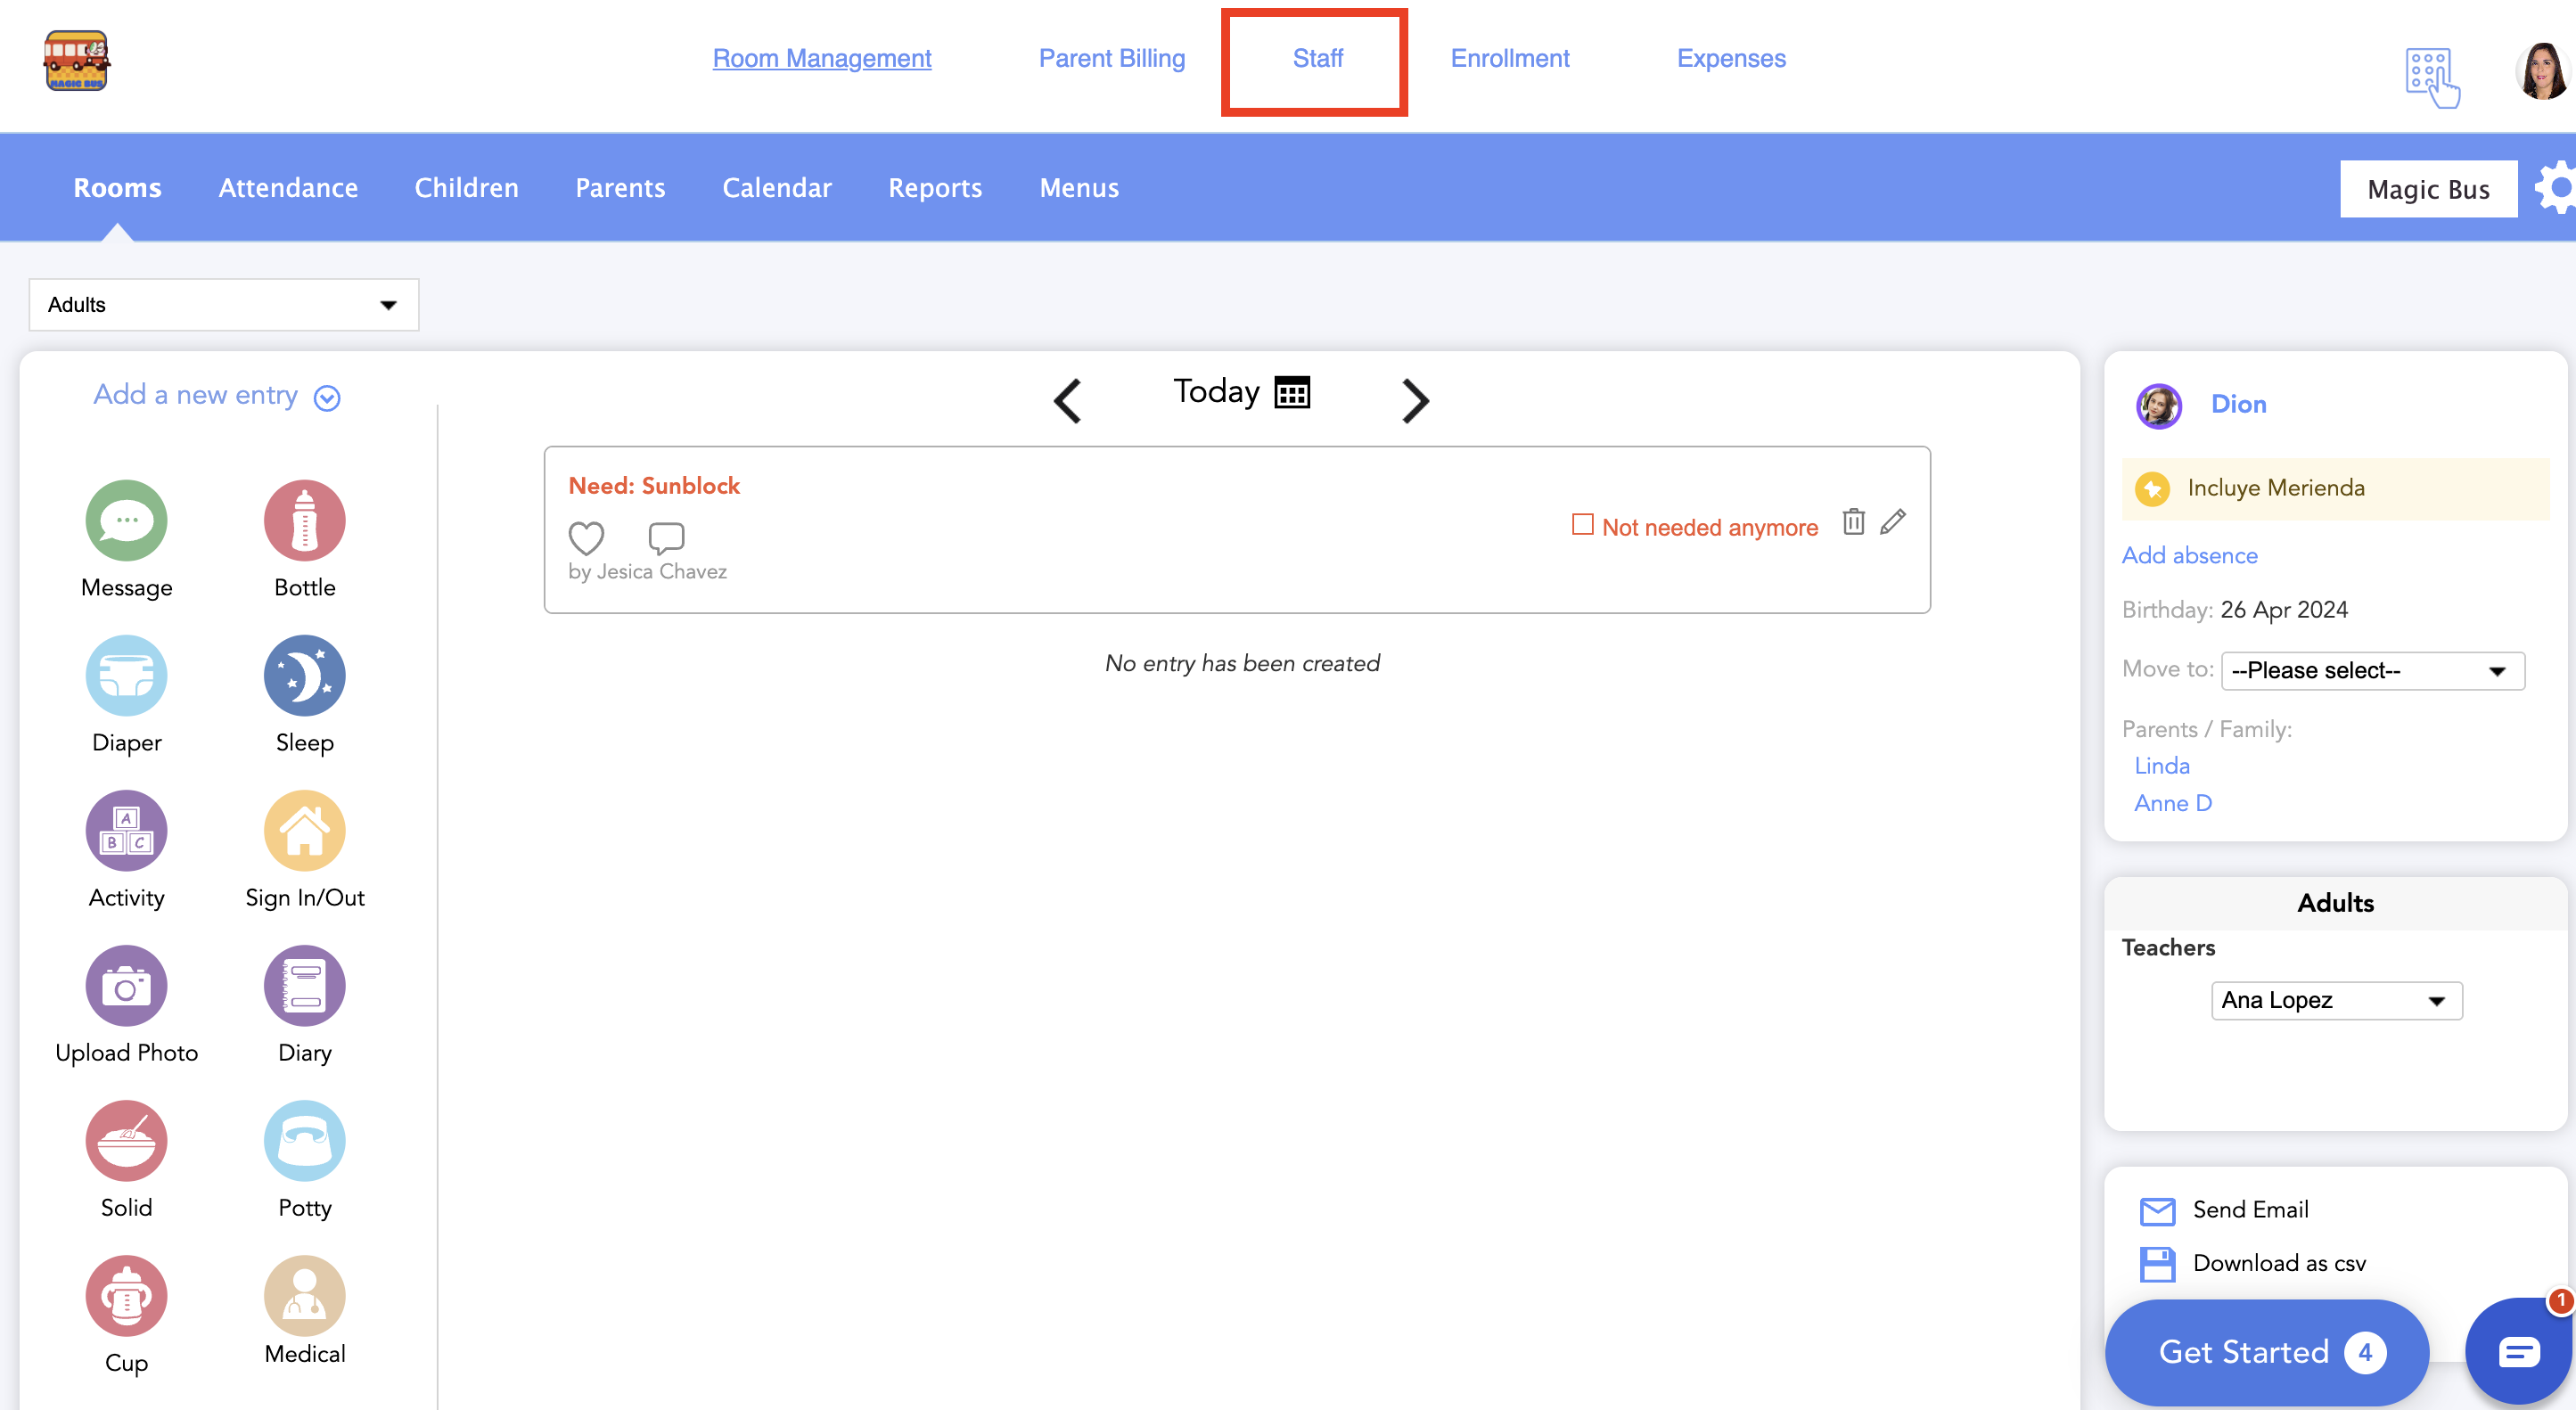This screenshot has width=2576, height=1410.
Task: Click the Add absence link
Action: [x=2189, y=556]
